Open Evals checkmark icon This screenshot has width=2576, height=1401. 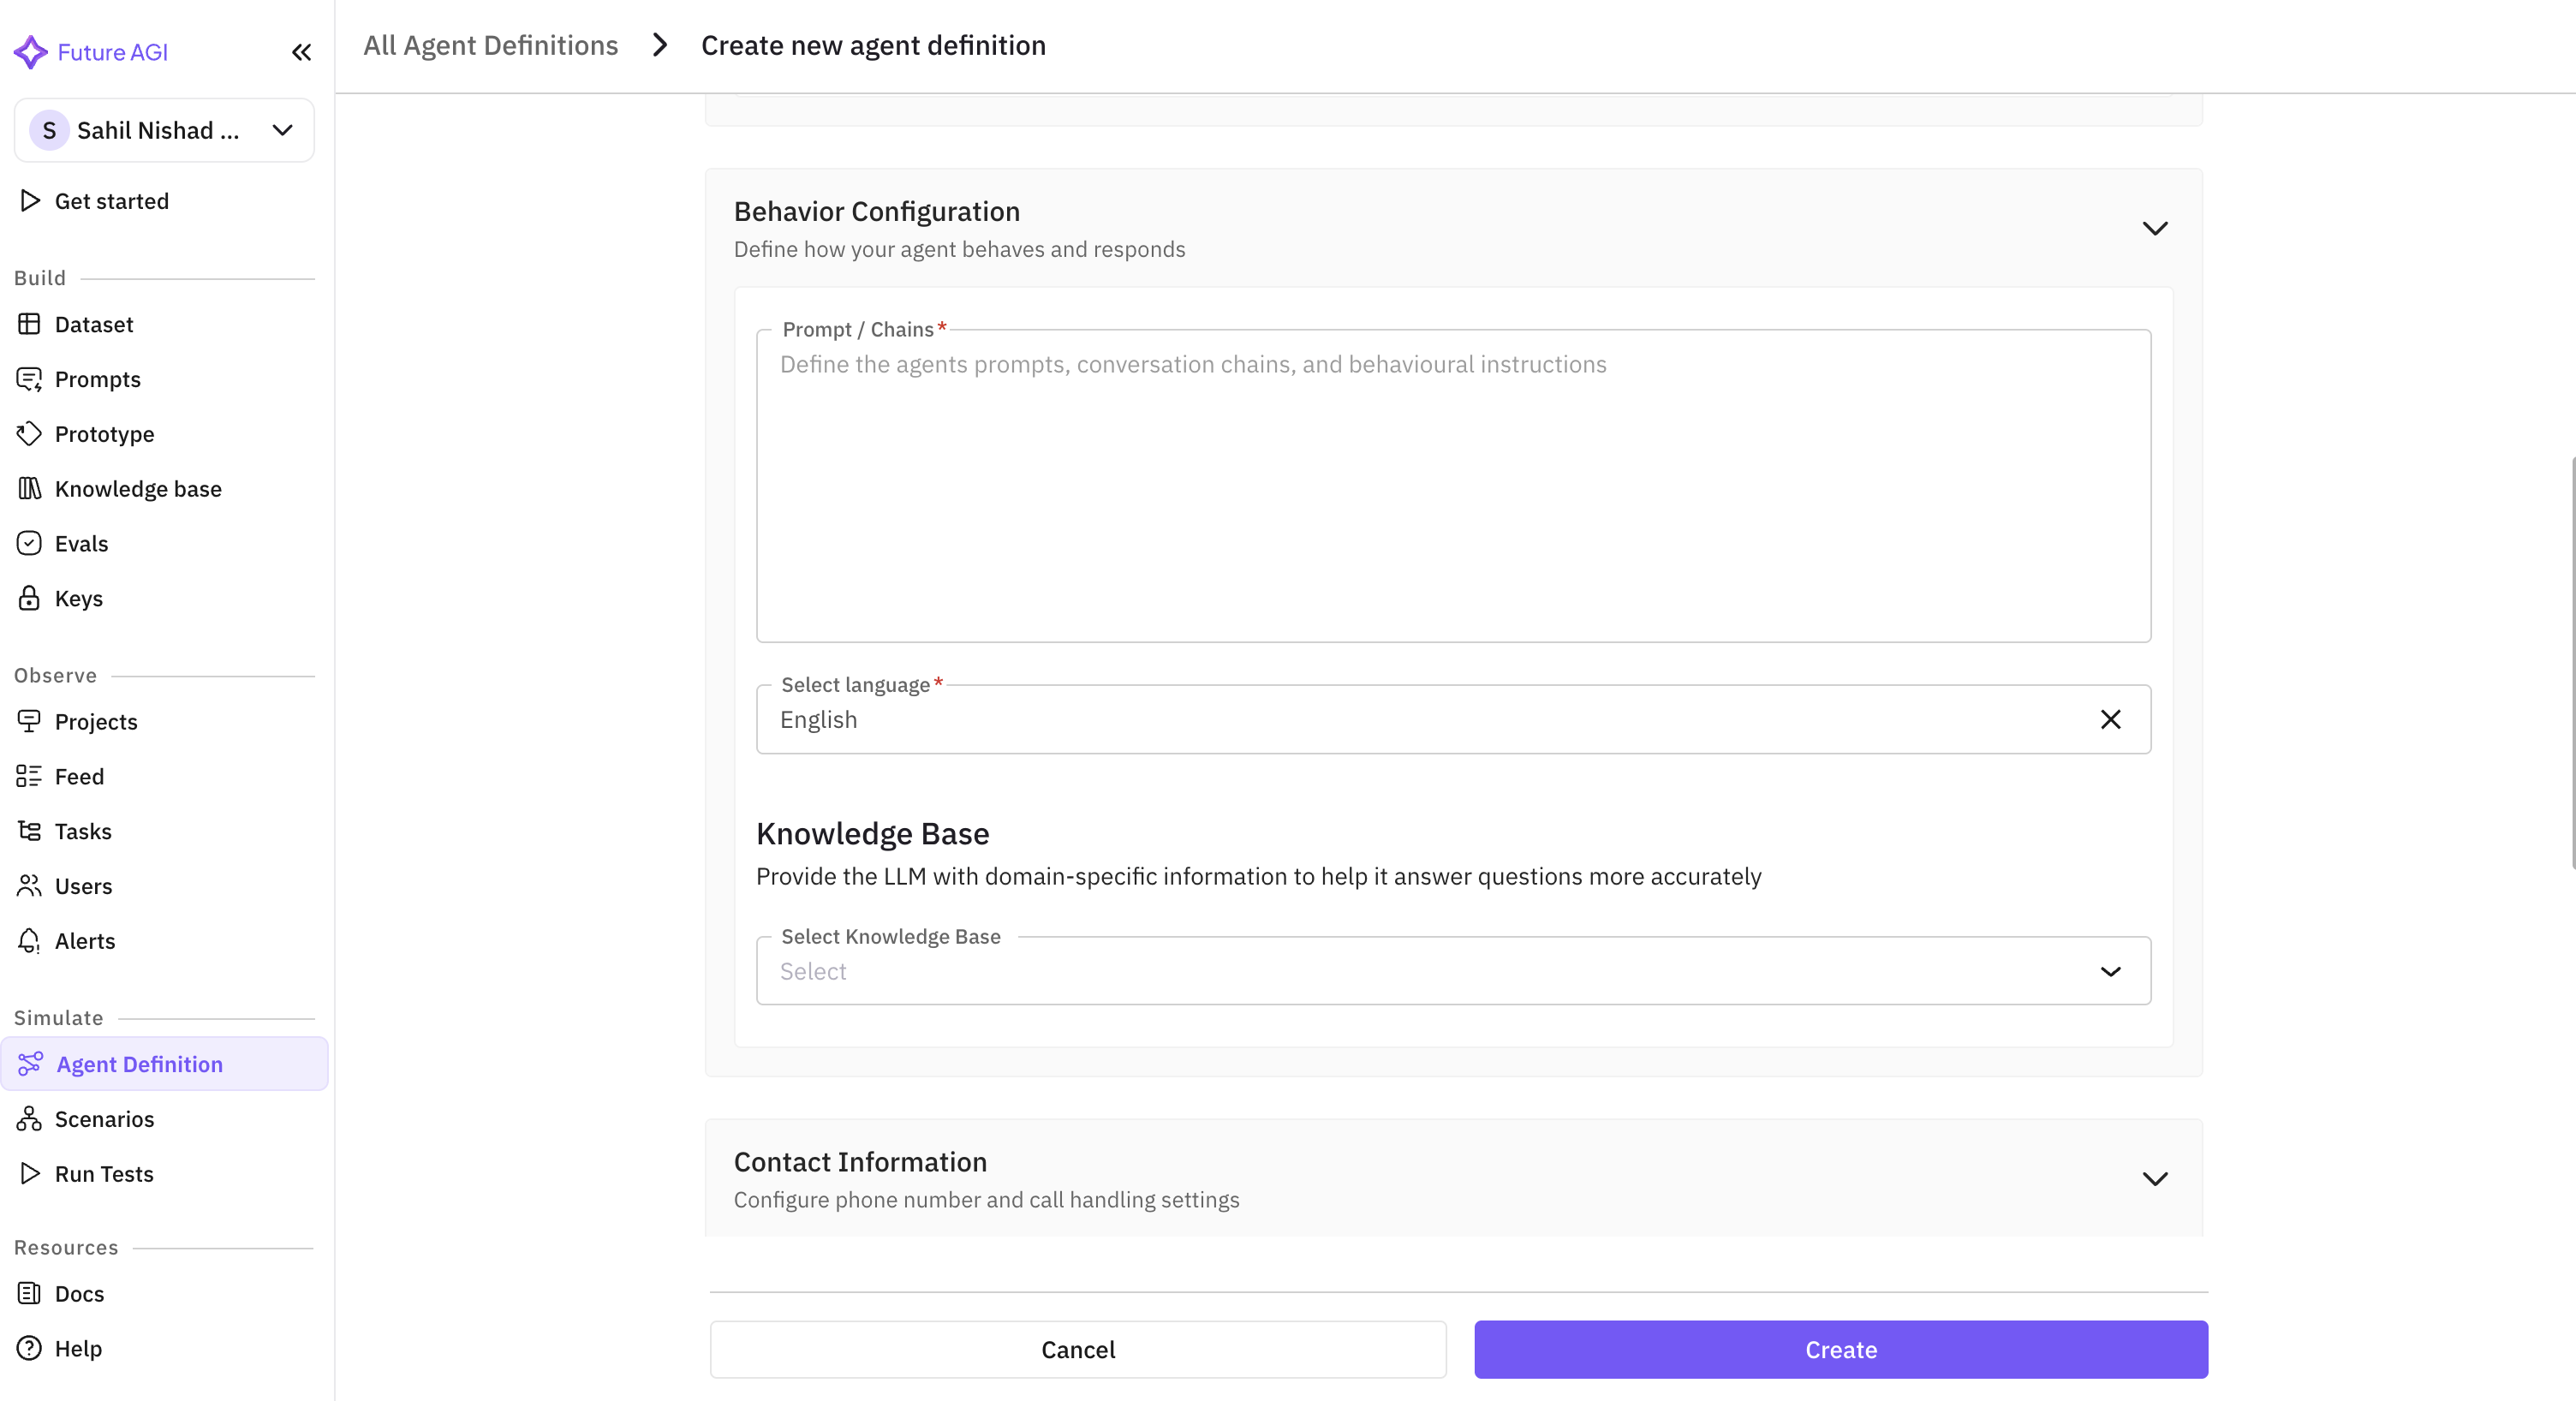(29, 544)
